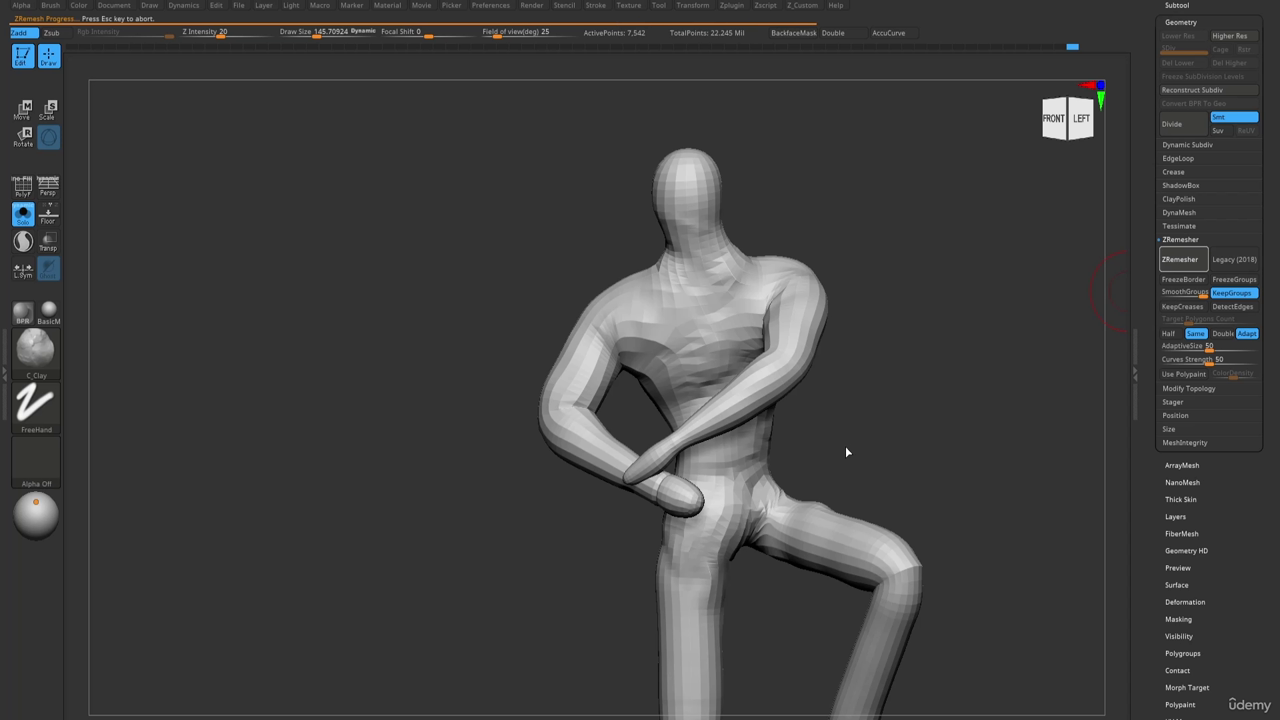Click the ZRemesher button

1183,260
